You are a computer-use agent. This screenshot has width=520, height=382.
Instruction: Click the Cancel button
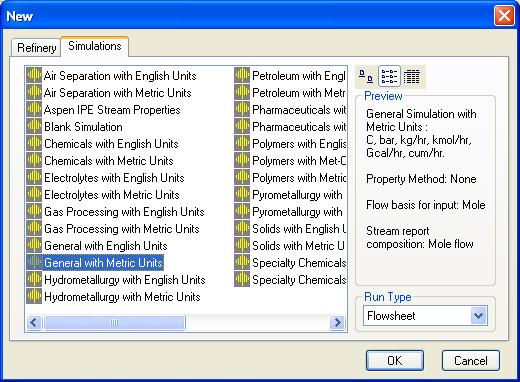tap(471, 361)
